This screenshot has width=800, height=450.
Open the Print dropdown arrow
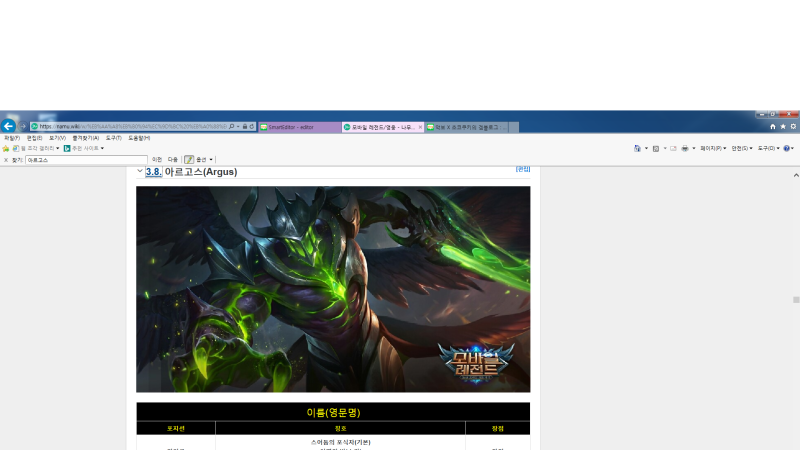click(x=694, y=148)
